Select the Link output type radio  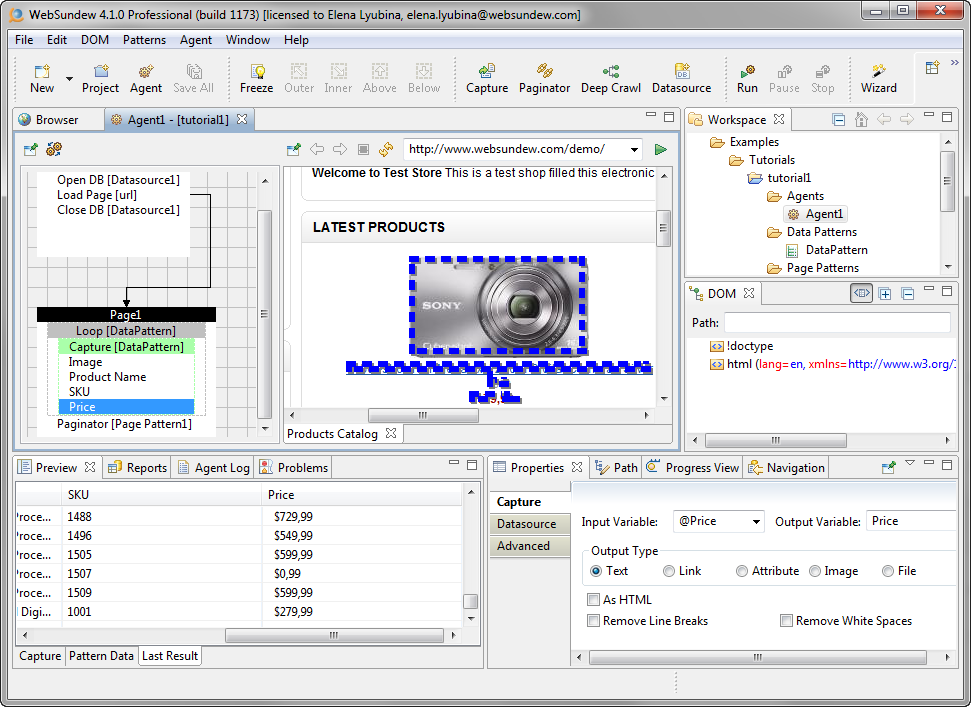669,571
